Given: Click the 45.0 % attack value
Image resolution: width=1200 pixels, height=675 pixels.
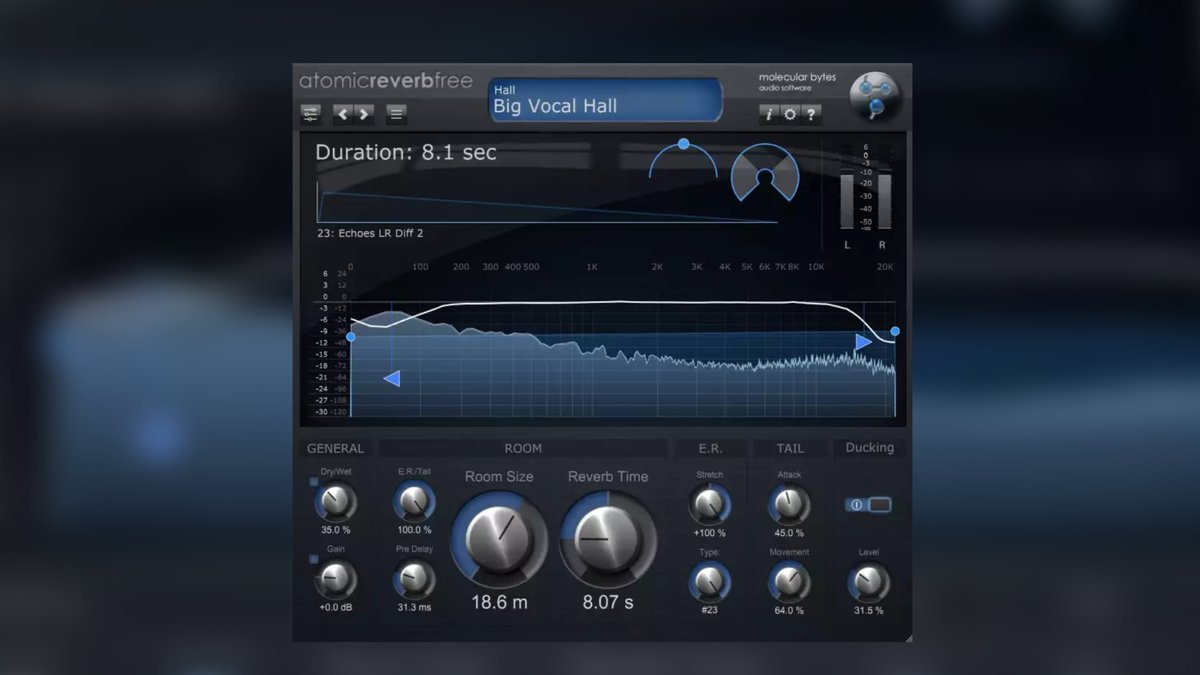Looking at the screenshot, I should pos(789,533).
